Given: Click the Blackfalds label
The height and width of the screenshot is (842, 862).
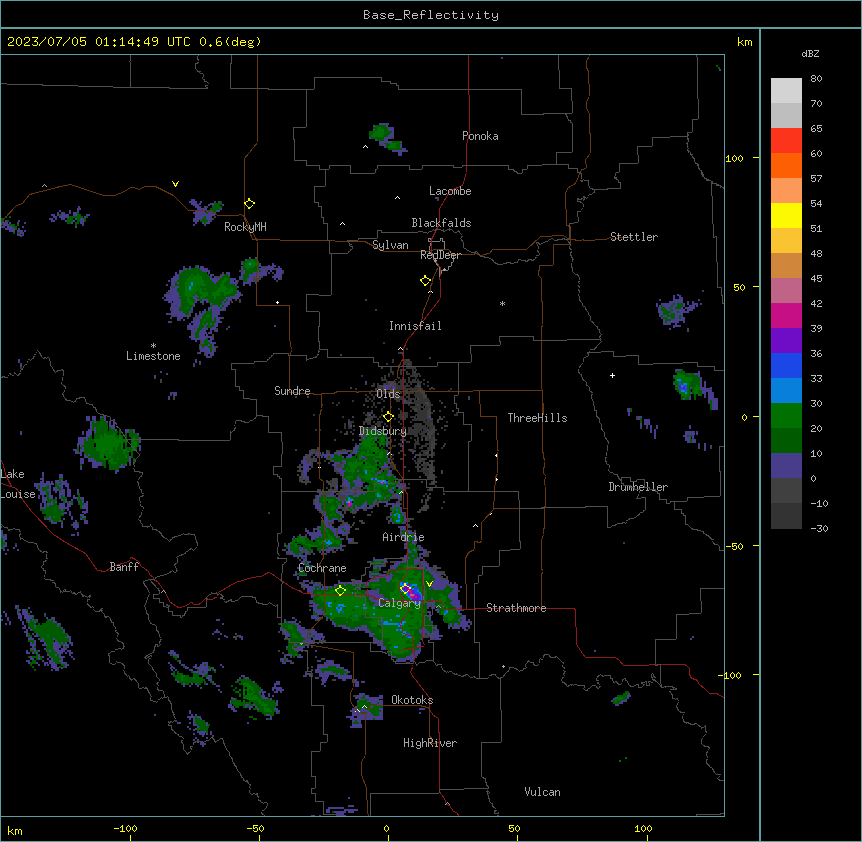Looking at the screenshot, I should (x=441, y=223).
